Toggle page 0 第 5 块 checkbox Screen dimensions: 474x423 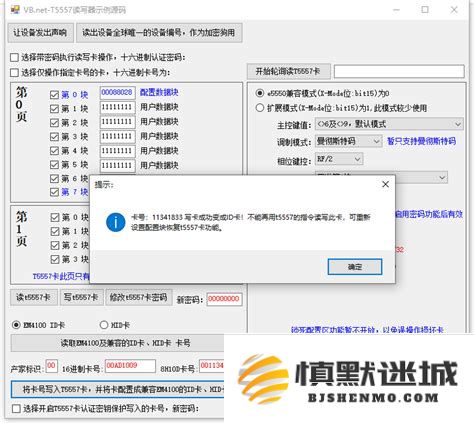(x=54, y=165)
